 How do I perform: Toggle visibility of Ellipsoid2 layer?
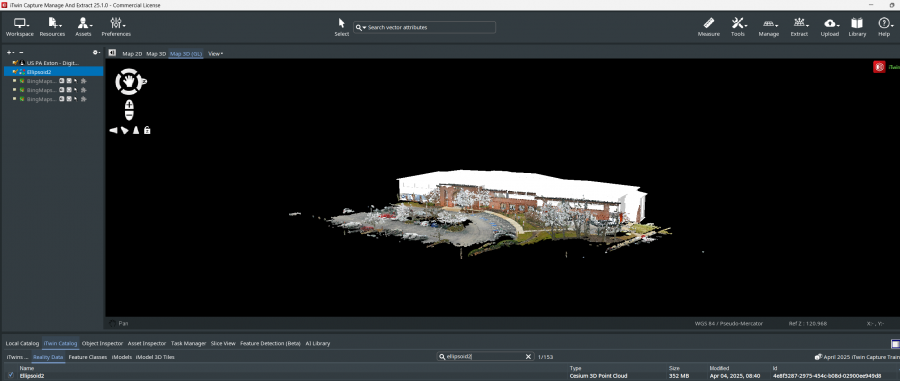coord(14,72)
